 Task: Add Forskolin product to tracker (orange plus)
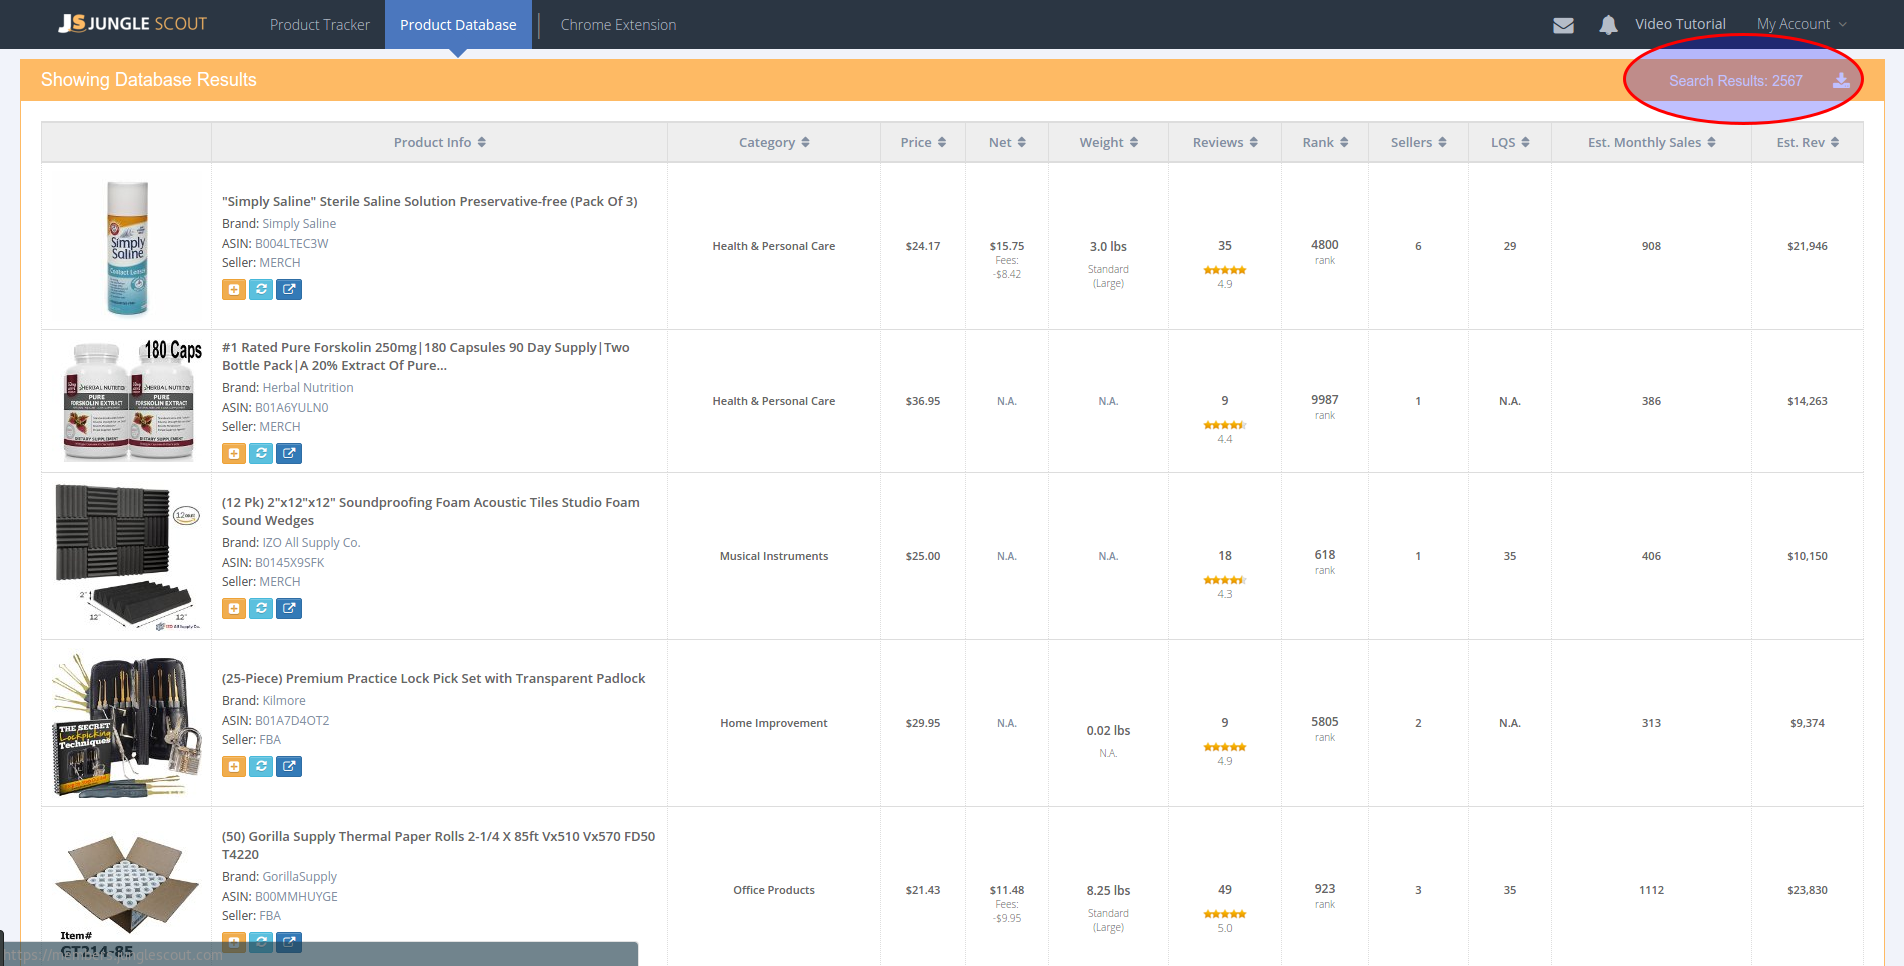[x=234, y=453]
